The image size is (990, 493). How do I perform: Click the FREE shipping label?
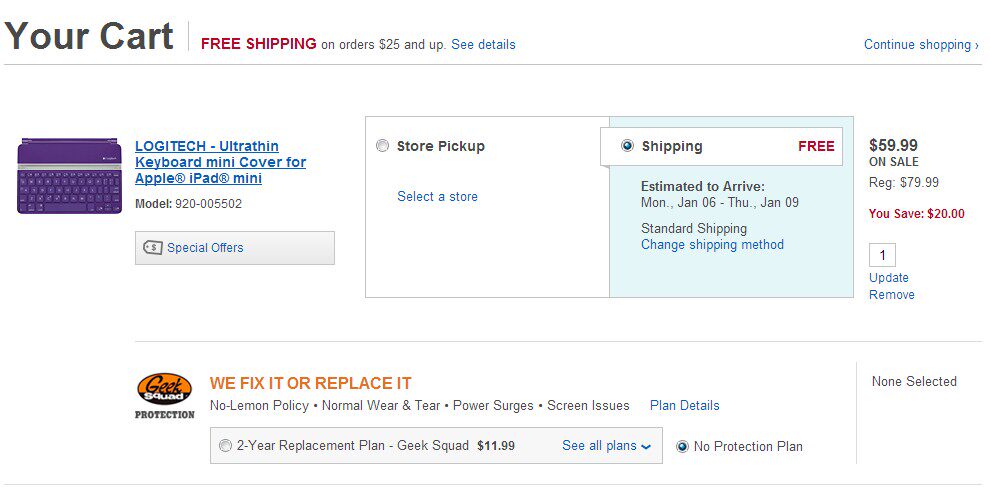point(816,146)
